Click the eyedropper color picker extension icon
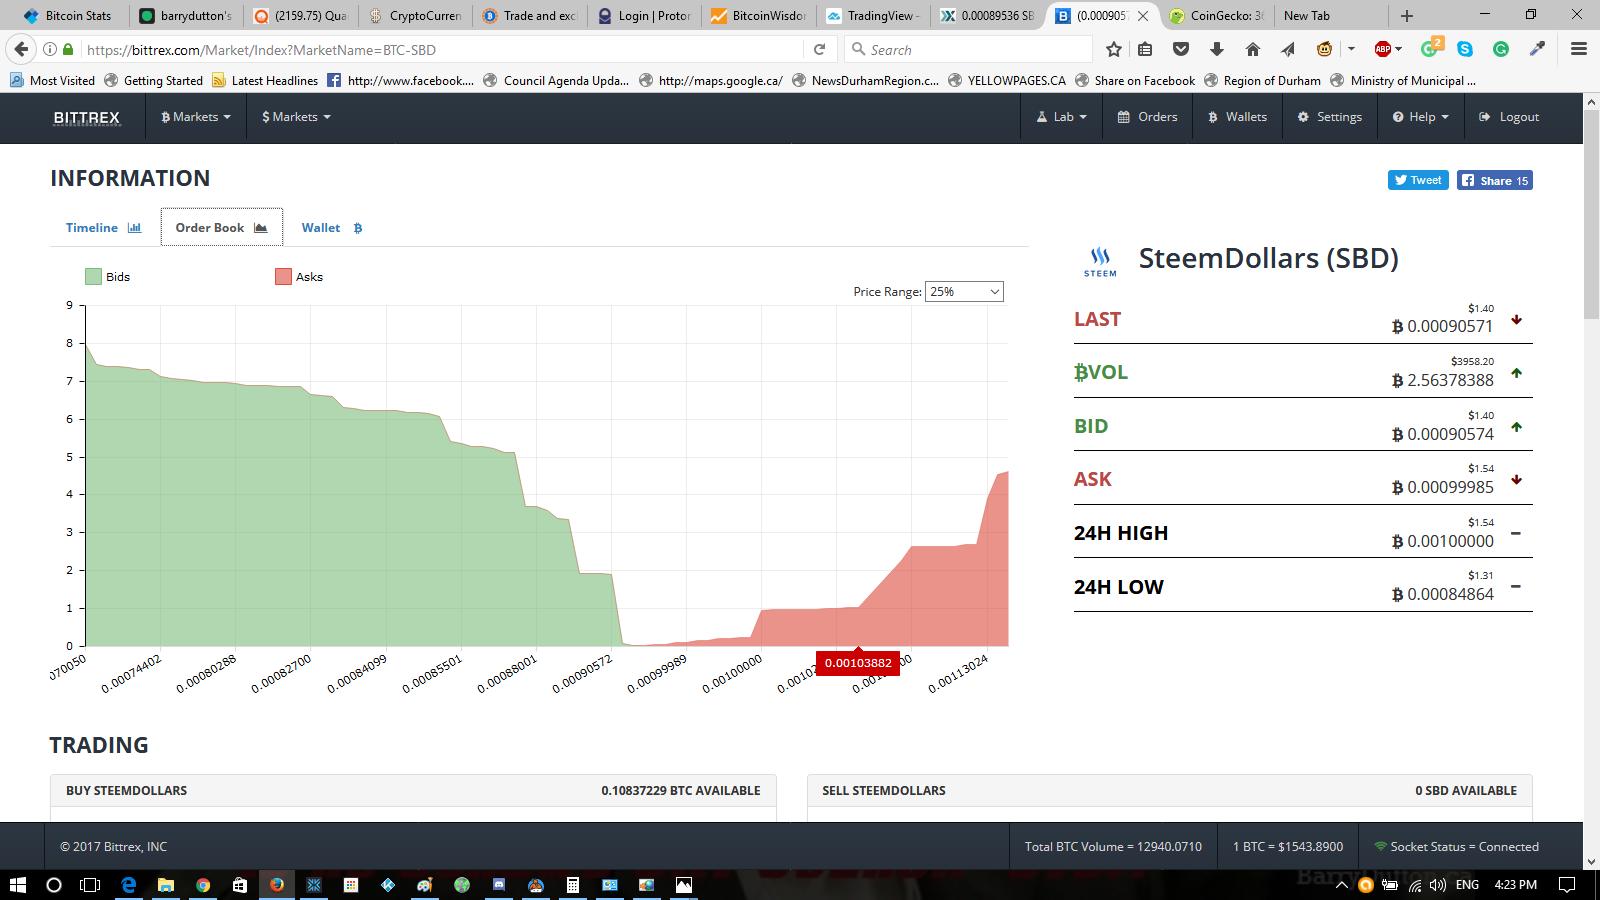This screenshot has width=1600, height=900. tap(1537, 49)
